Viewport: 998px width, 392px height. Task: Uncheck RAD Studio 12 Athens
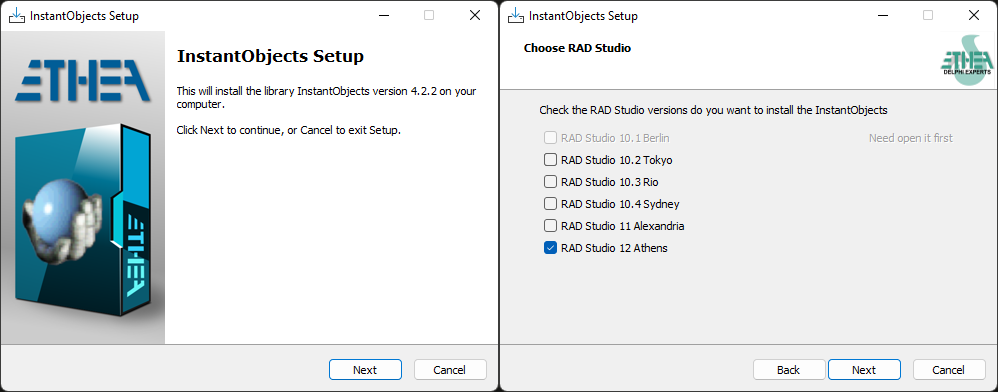tap(551, 248)
